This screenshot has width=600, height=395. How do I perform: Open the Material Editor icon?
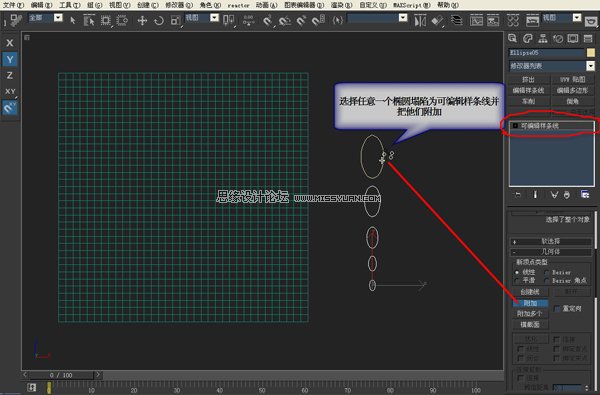click(x=513, y=20)
